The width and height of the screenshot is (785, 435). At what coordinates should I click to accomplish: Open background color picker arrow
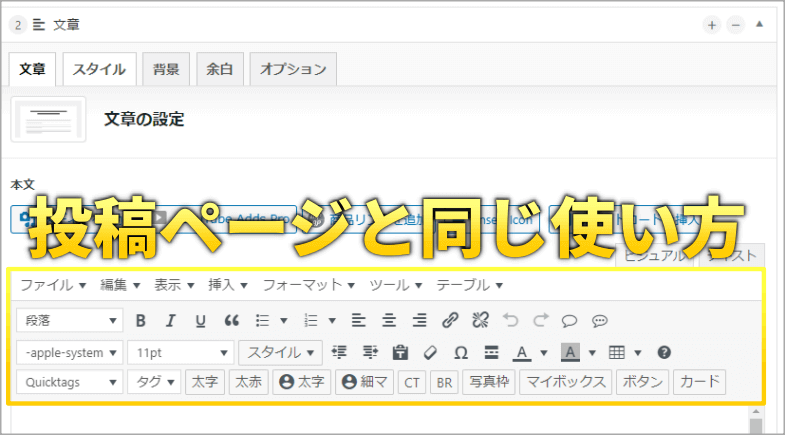click(592, 353)
